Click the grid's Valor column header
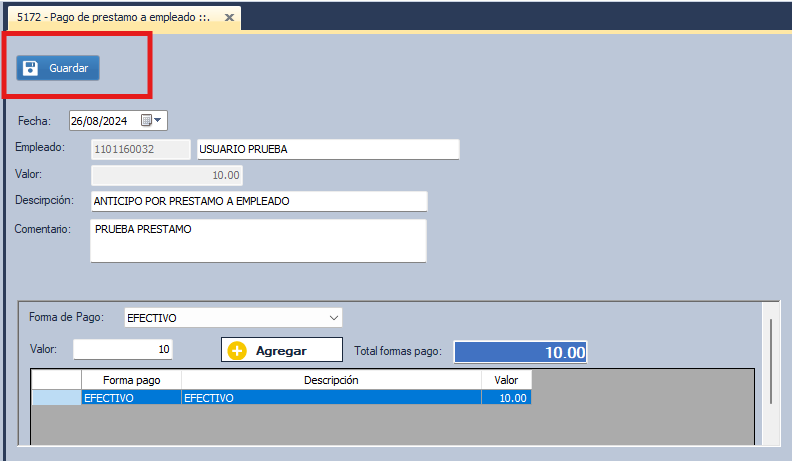This screenshot has width=792, height=461. pyautogui.click(x=506, y=380)
